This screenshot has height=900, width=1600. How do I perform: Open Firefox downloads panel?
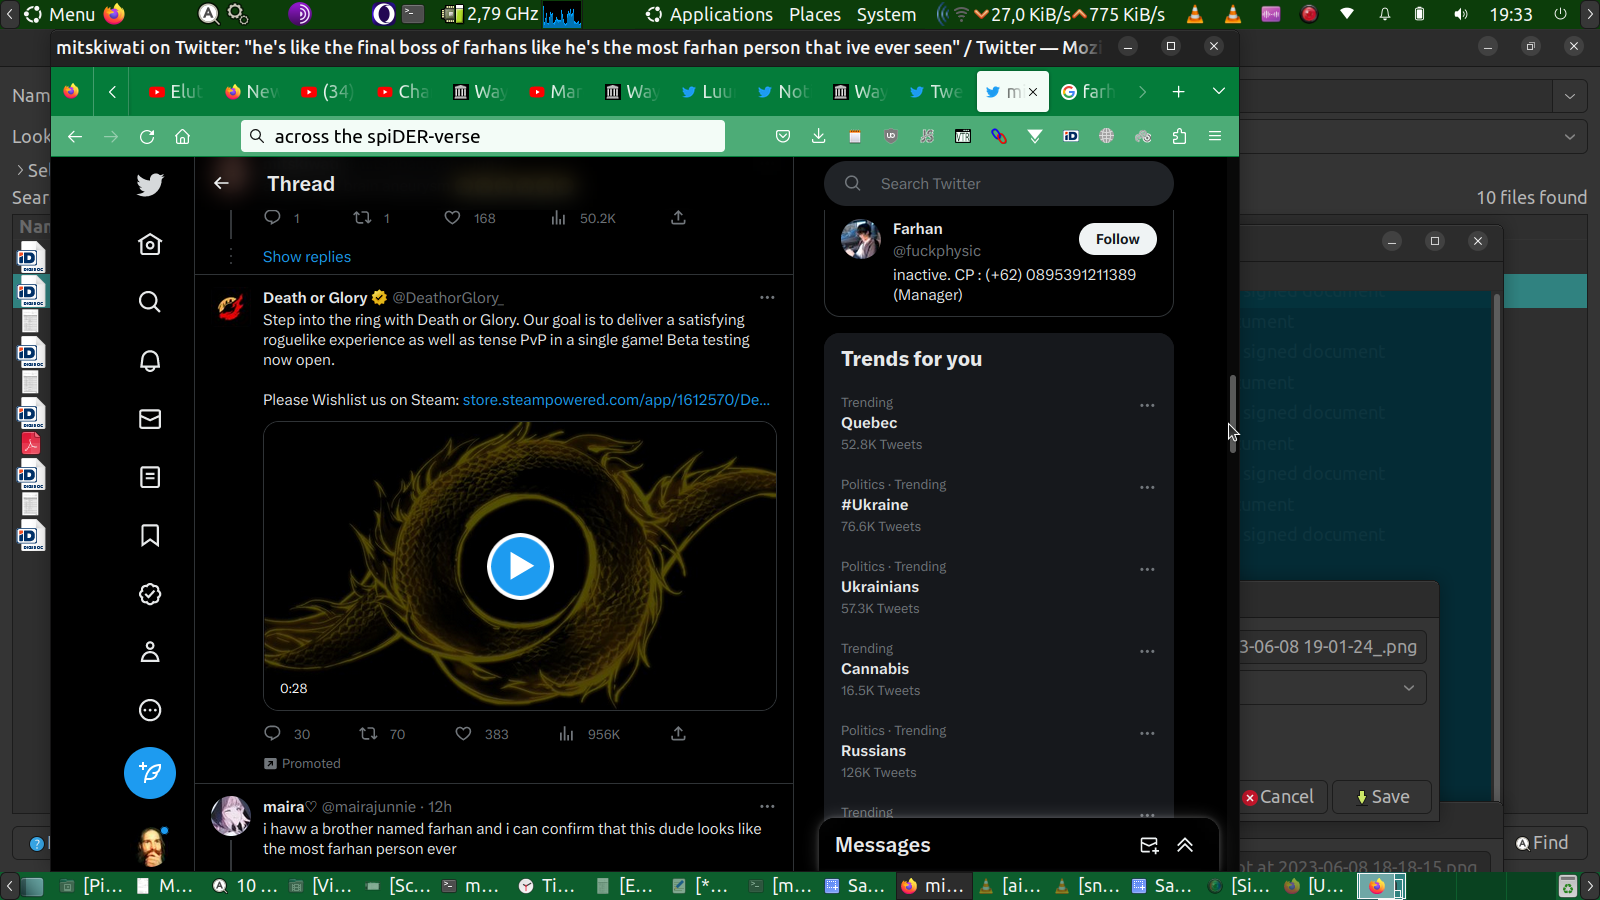(818, 136)
